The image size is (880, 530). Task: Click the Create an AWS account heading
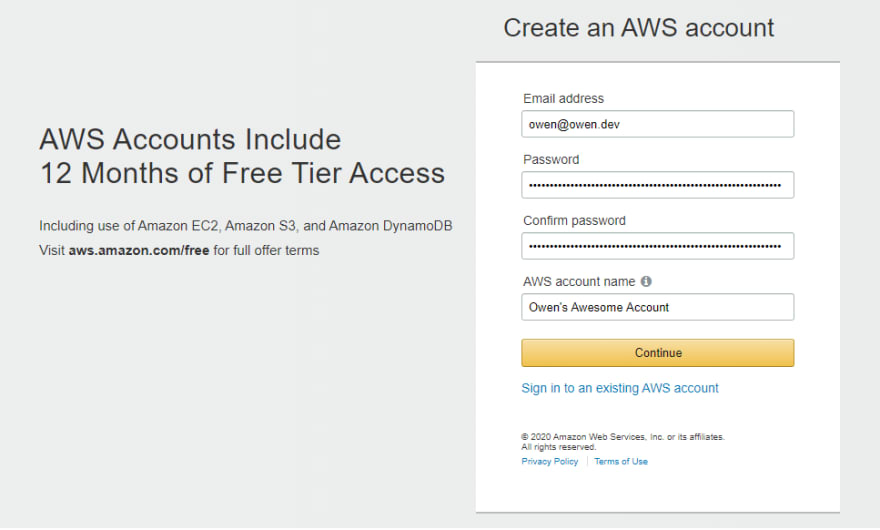point(639,28)
